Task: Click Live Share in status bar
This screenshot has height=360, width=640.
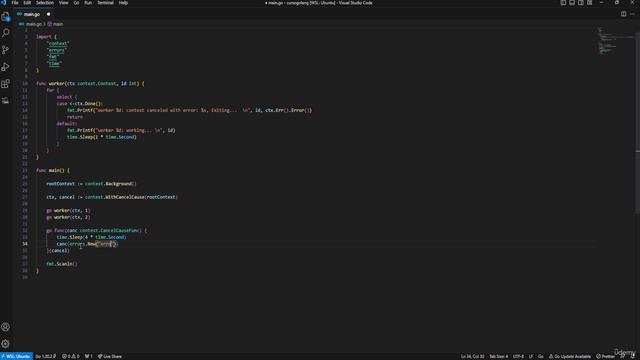Action: (x=110, y=356)
